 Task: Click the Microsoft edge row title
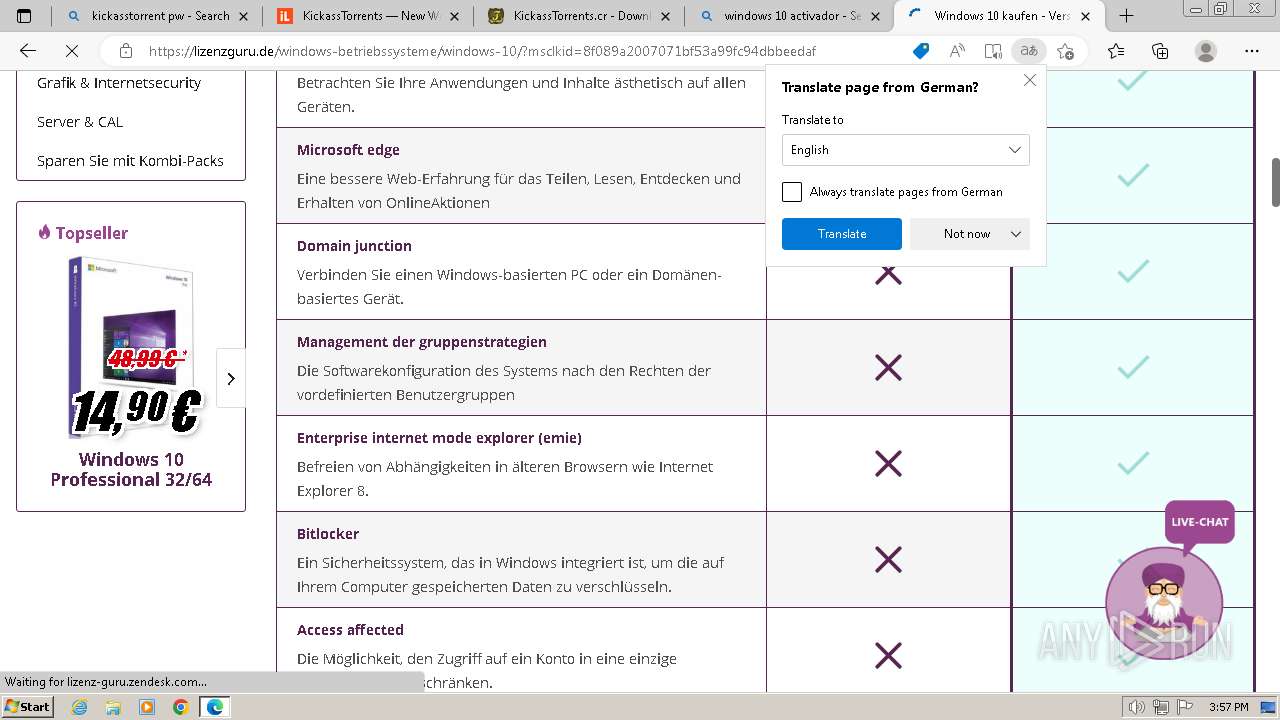(x=348, y=150)
